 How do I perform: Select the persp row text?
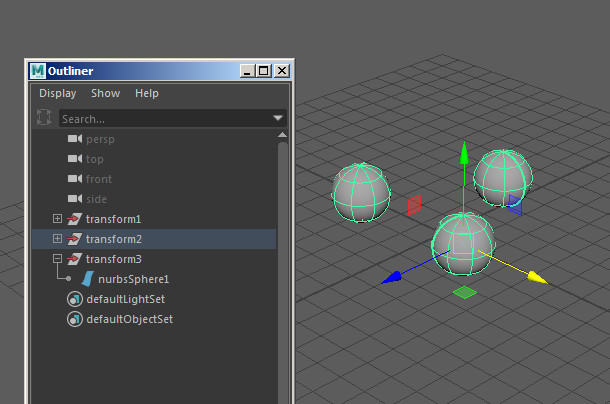100,139
